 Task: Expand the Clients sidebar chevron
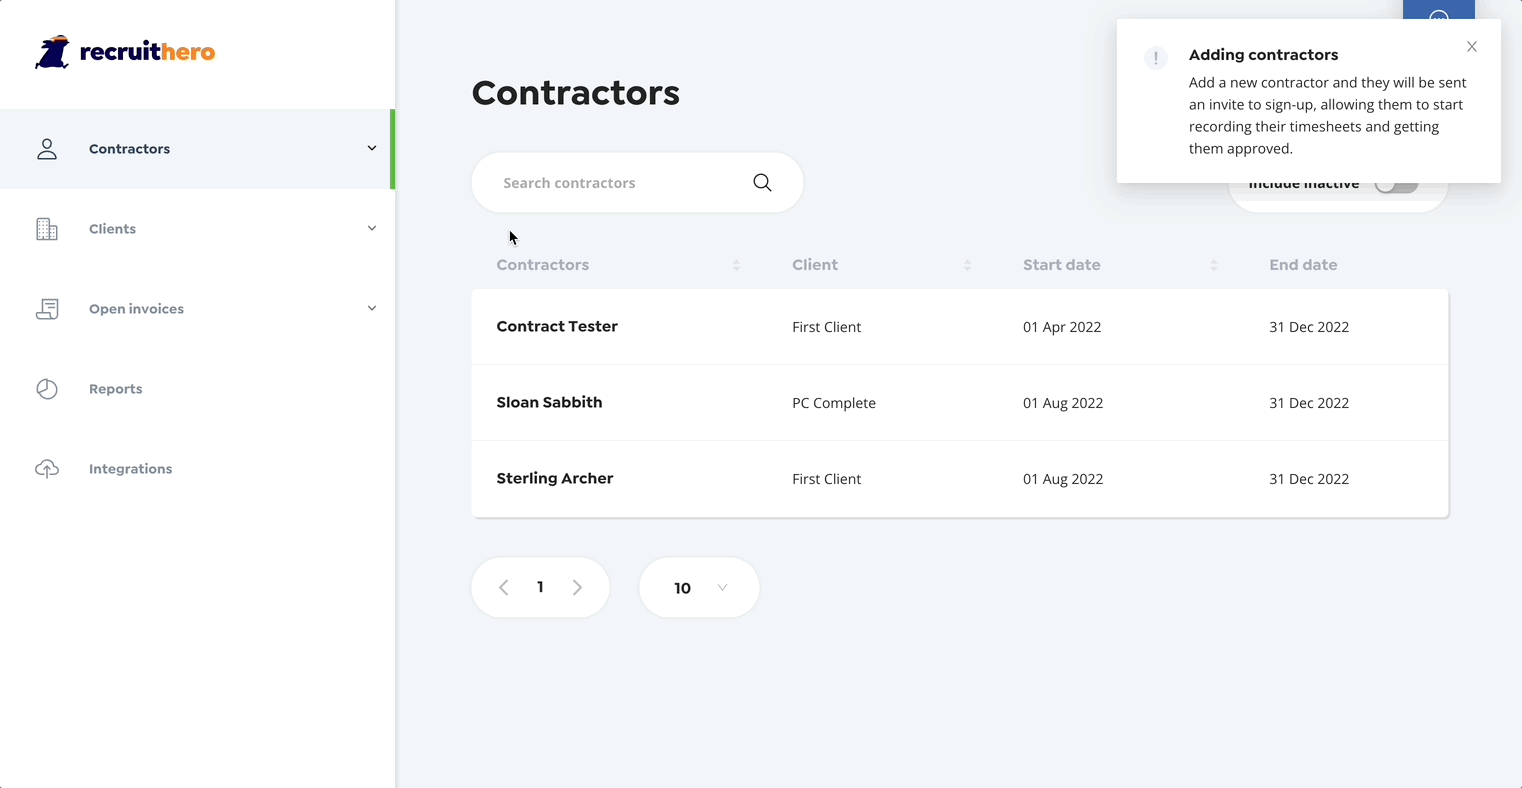point(372,228)
